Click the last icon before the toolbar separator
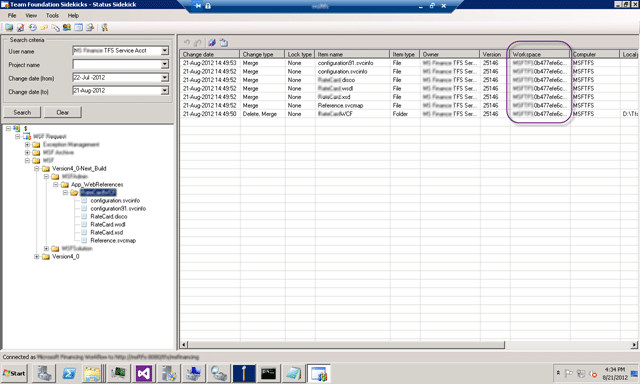Image resolution: width=640 pixels, height=384 pixels. pyautogui.click(x=90, y=27)
